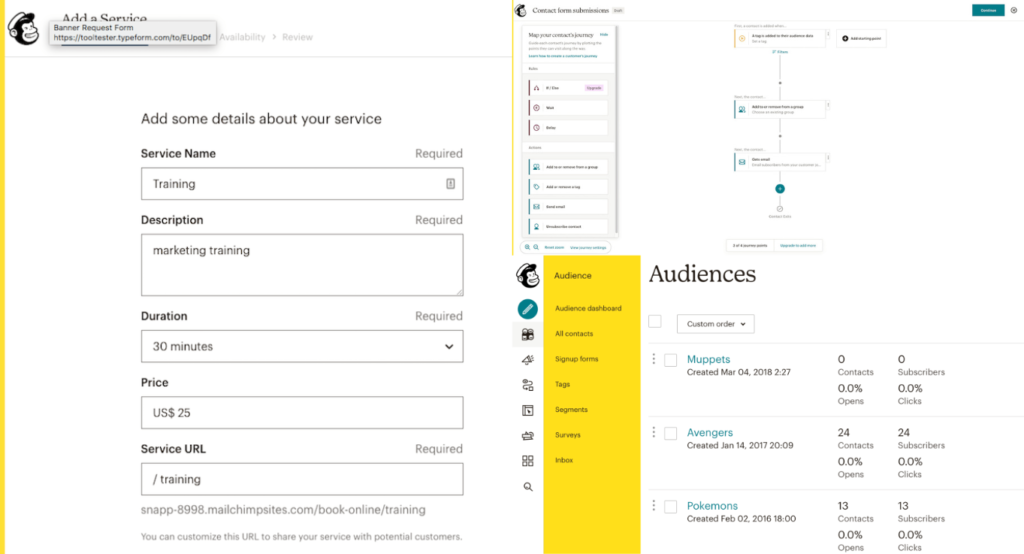Viewport: 1024px width, 554px height.
Task: Select palette action Add to or remove from group
Action: point(568,167)
